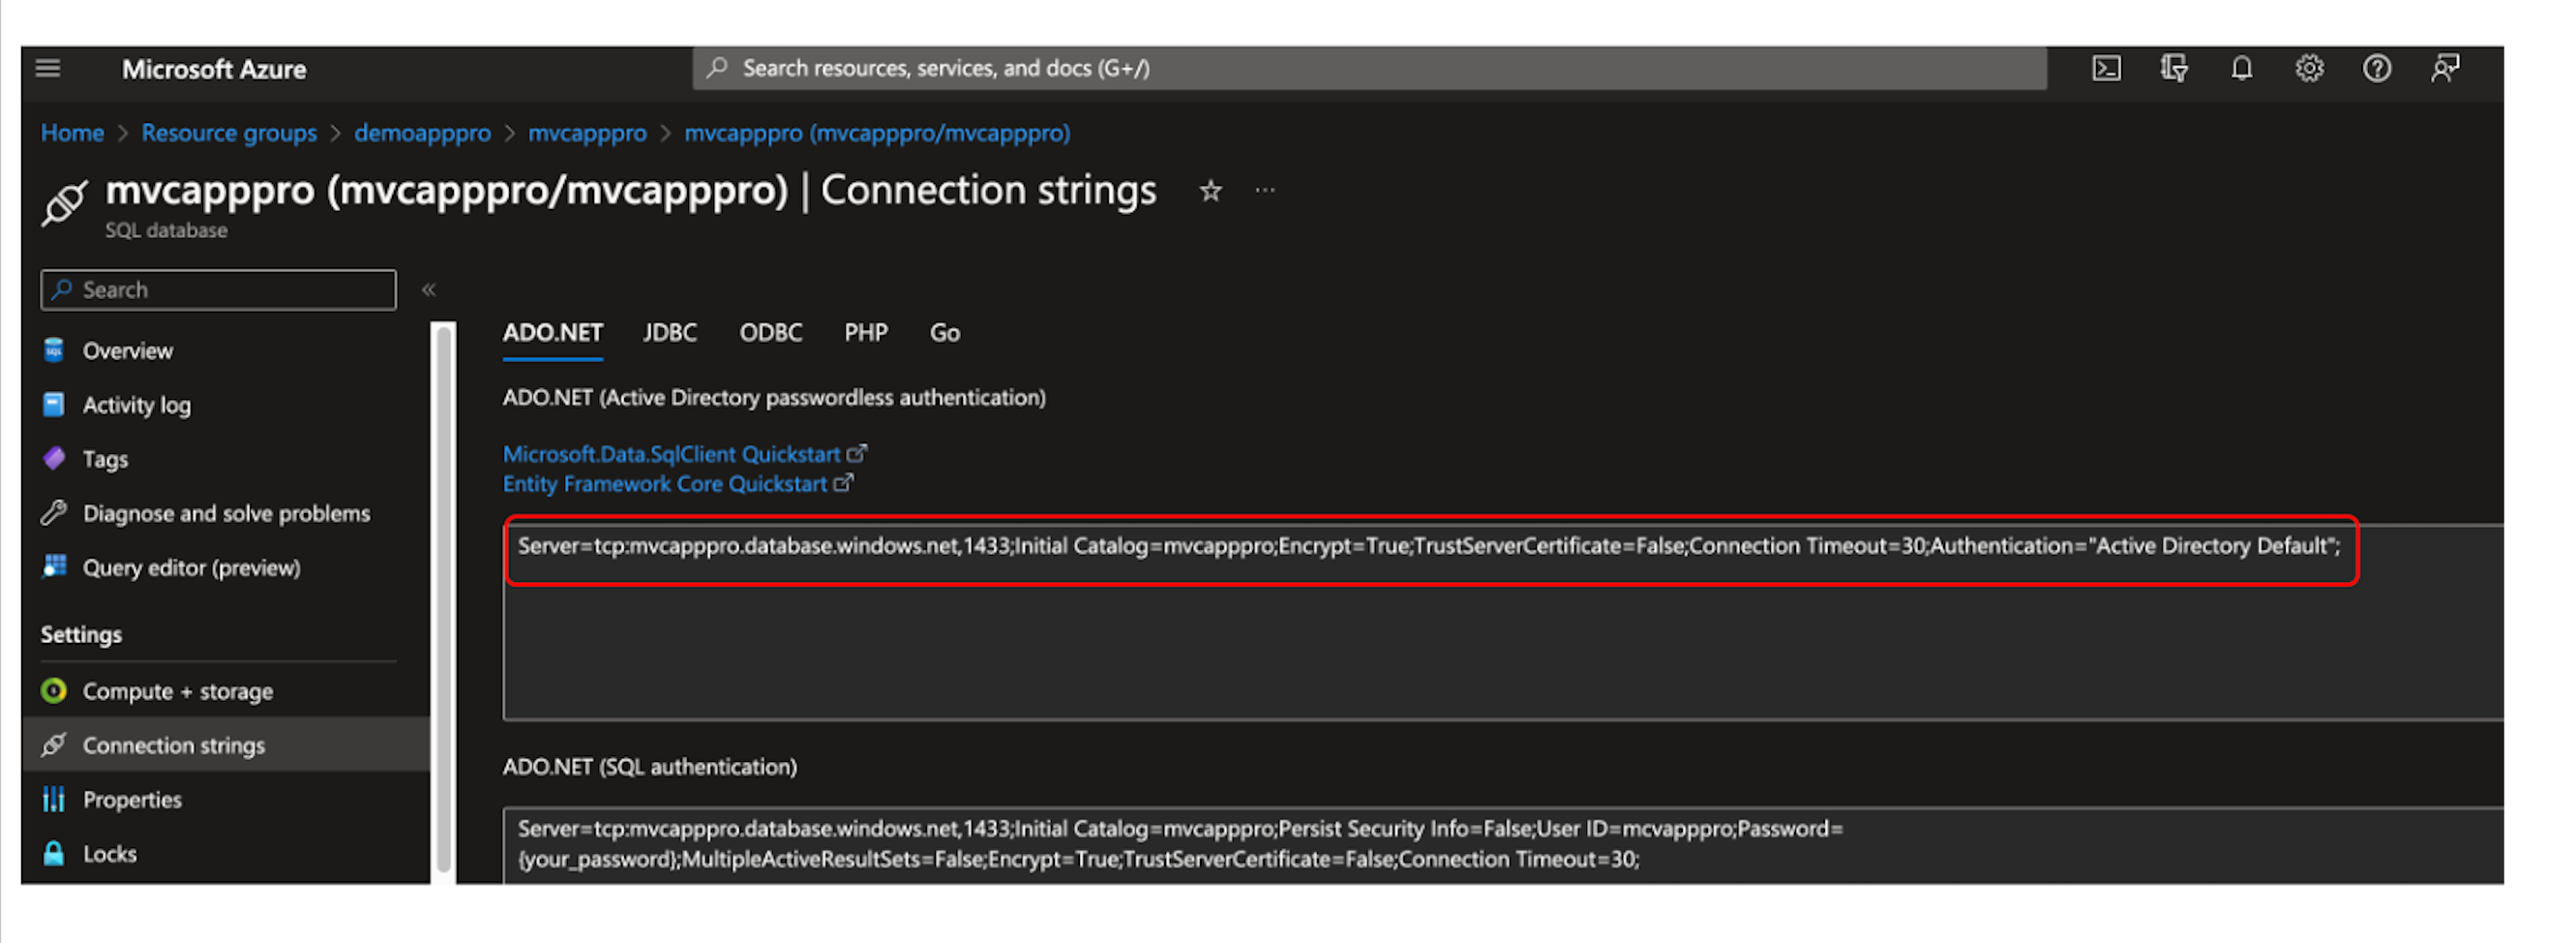View the Tags blade
2576x943 pixels.
click(105, 458)
